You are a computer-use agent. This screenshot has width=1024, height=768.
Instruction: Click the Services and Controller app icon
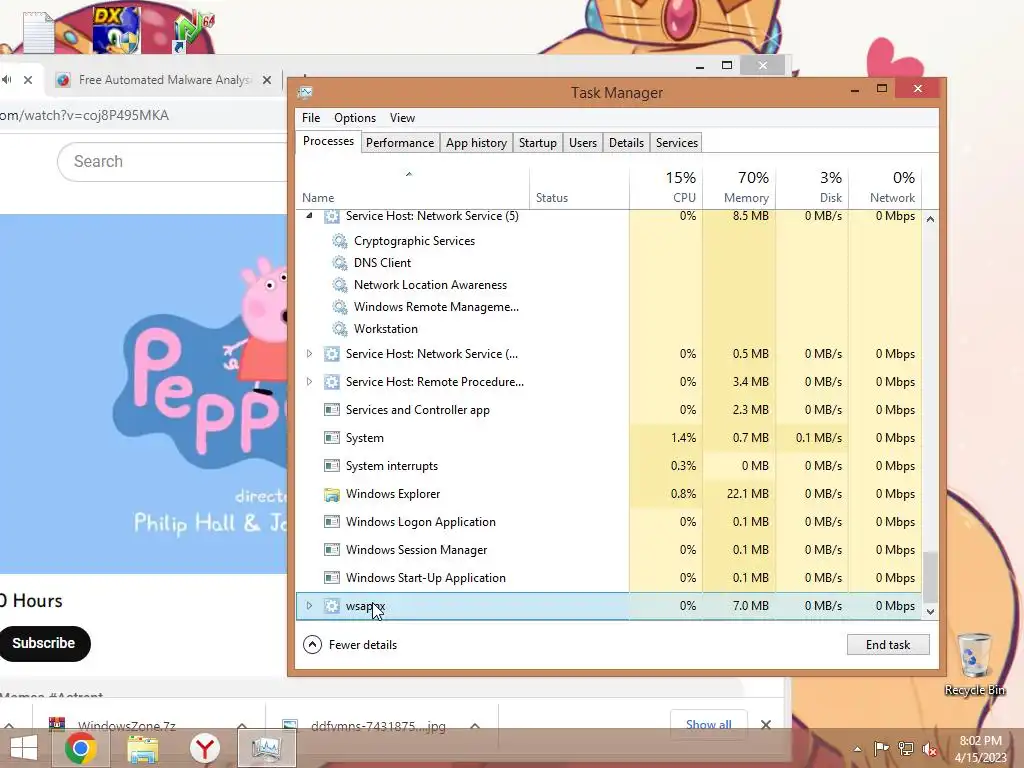(332, 409)
